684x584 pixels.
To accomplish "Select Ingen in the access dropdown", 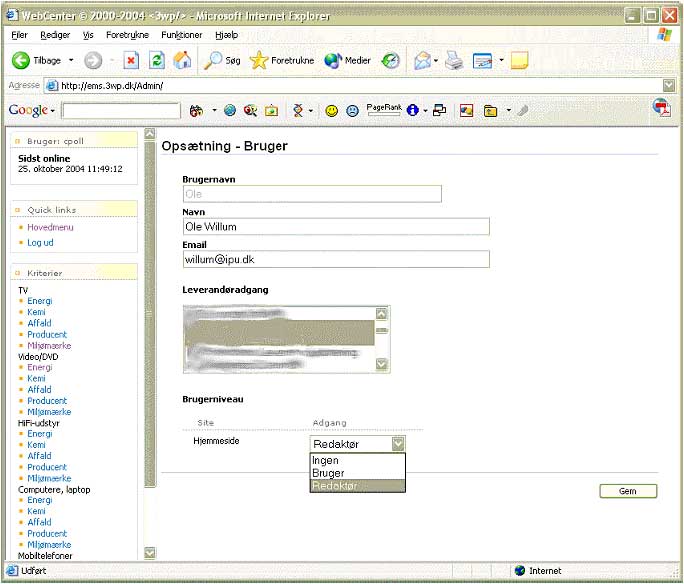I will pos(358,460).
